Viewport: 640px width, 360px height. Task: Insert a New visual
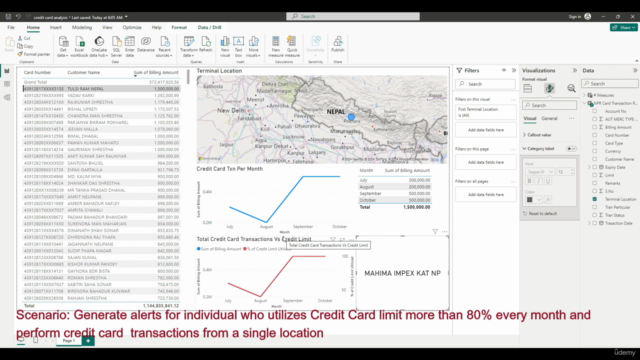pyautogui.click(x=225, y=47)
